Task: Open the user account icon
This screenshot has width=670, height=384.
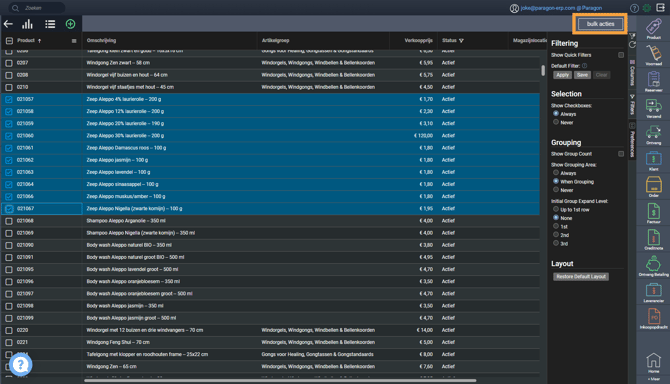Action: tap(514, 8)
